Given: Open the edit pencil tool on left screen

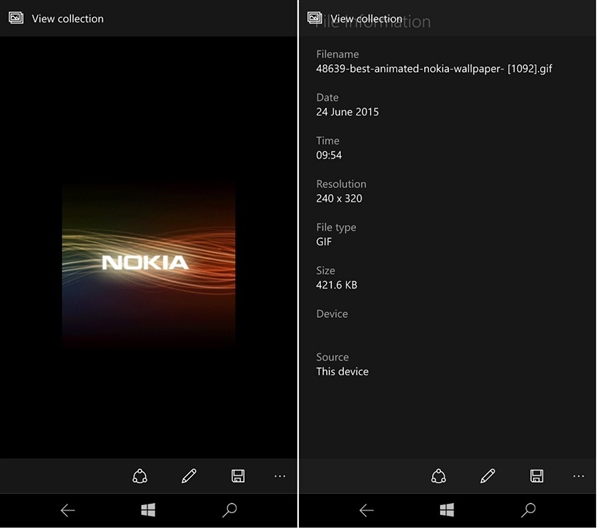Looking at the screenshot, I should coord(189,476).
